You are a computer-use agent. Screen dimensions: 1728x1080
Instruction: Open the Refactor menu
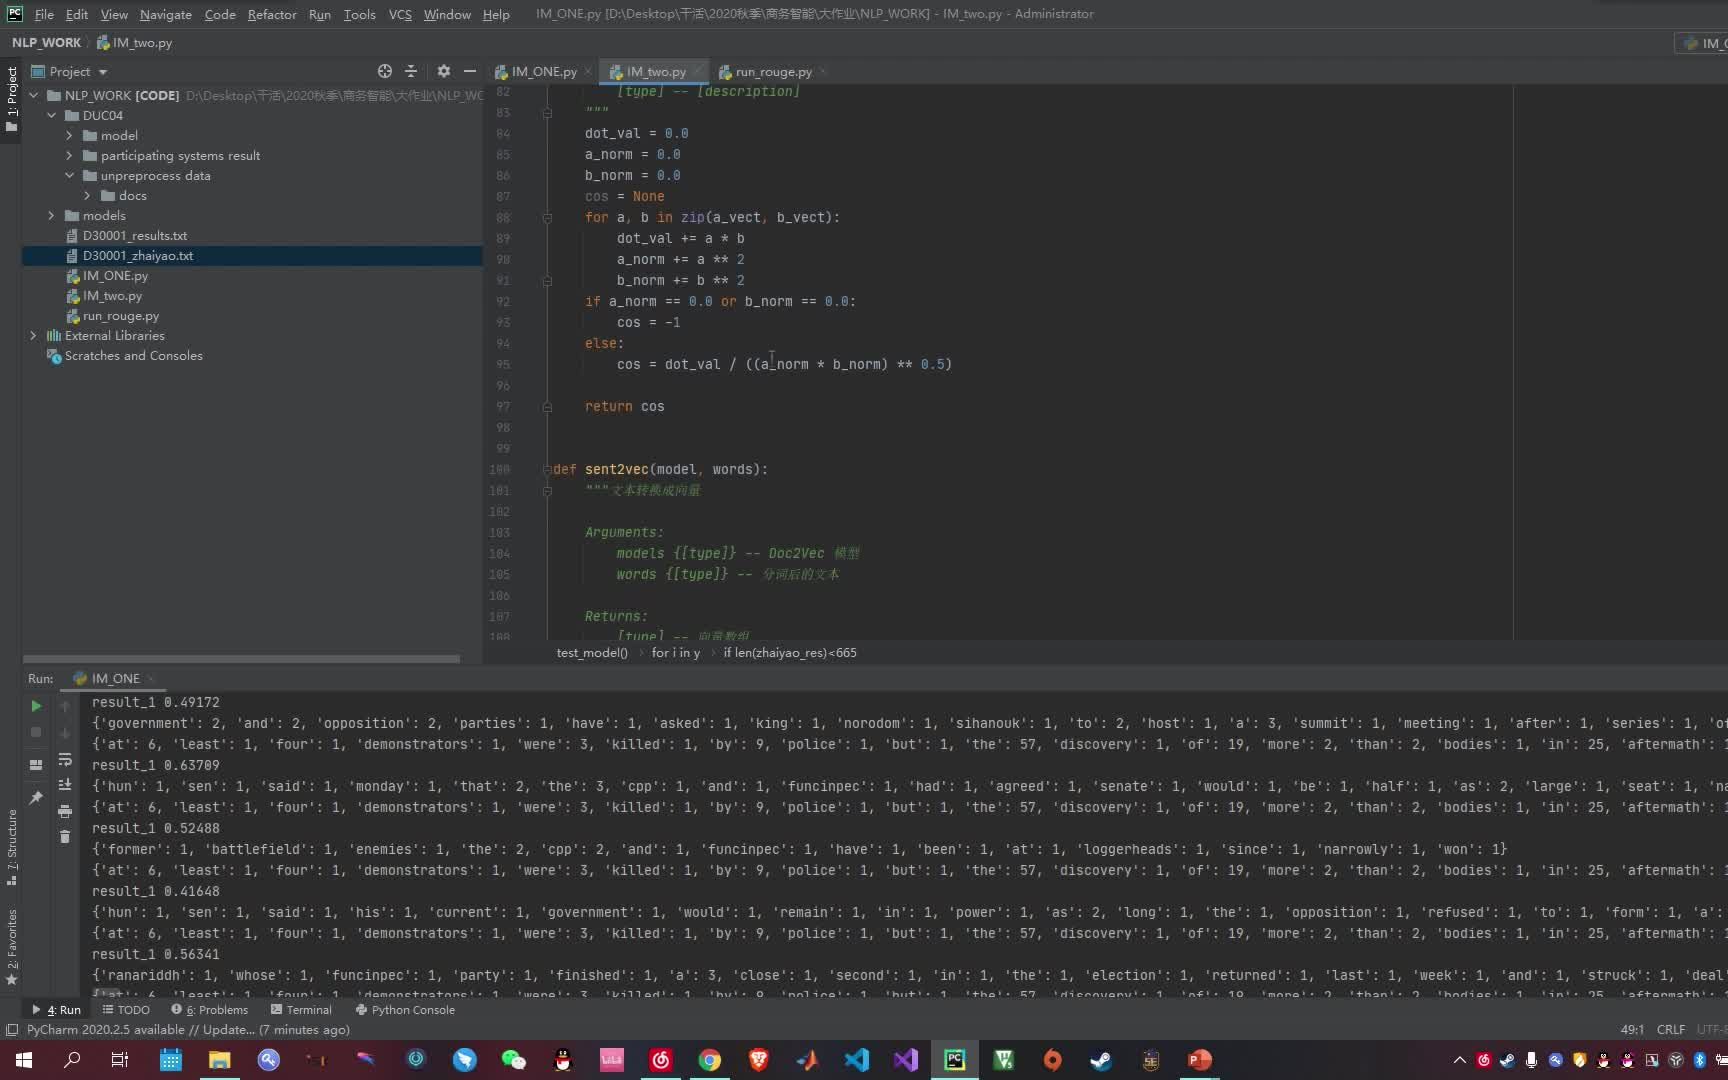(272, 14)
